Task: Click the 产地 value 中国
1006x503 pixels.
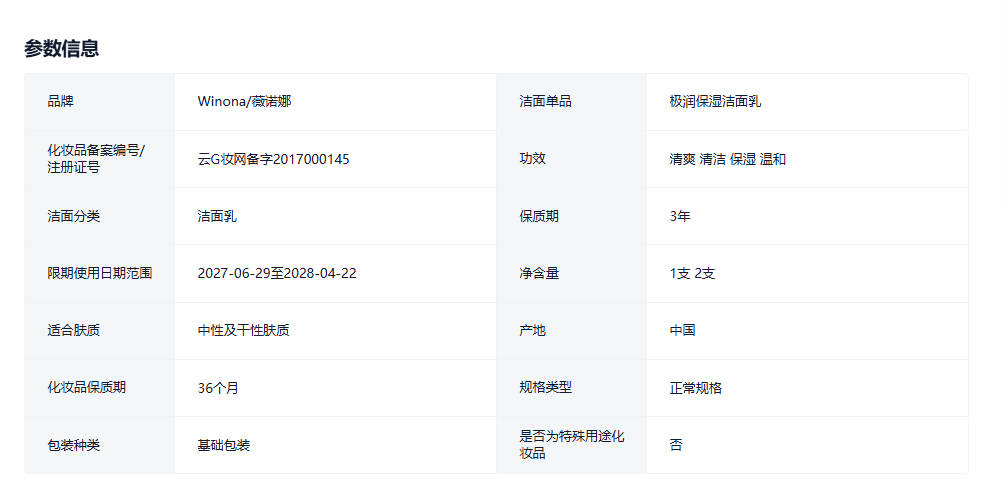Action: [683, 330]
